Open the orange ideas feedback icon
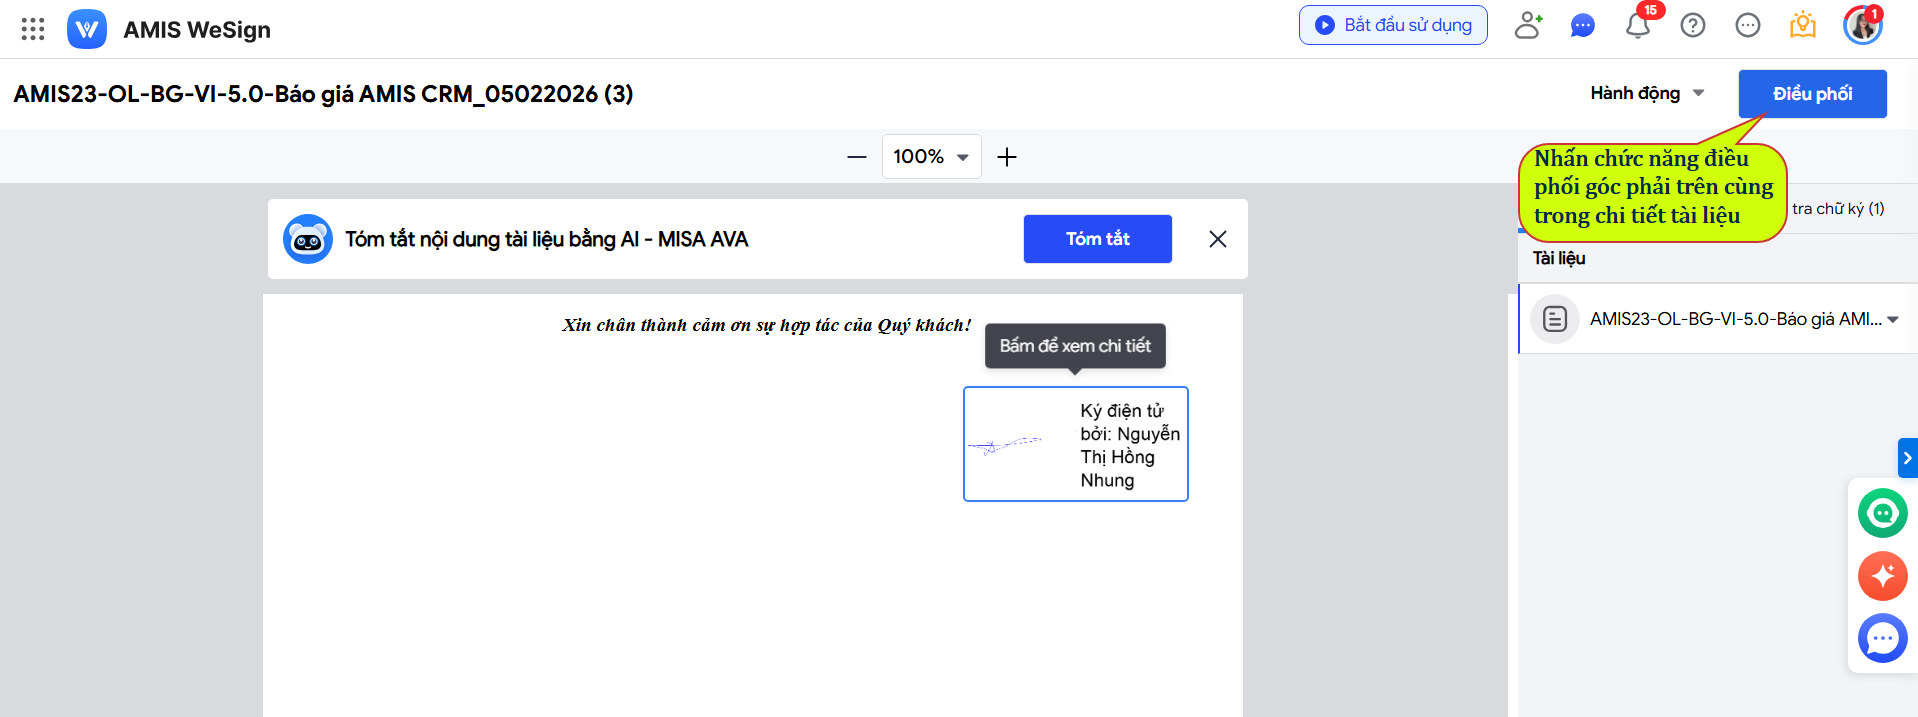Screen dimensions: 1918x717 [1803, 25]
